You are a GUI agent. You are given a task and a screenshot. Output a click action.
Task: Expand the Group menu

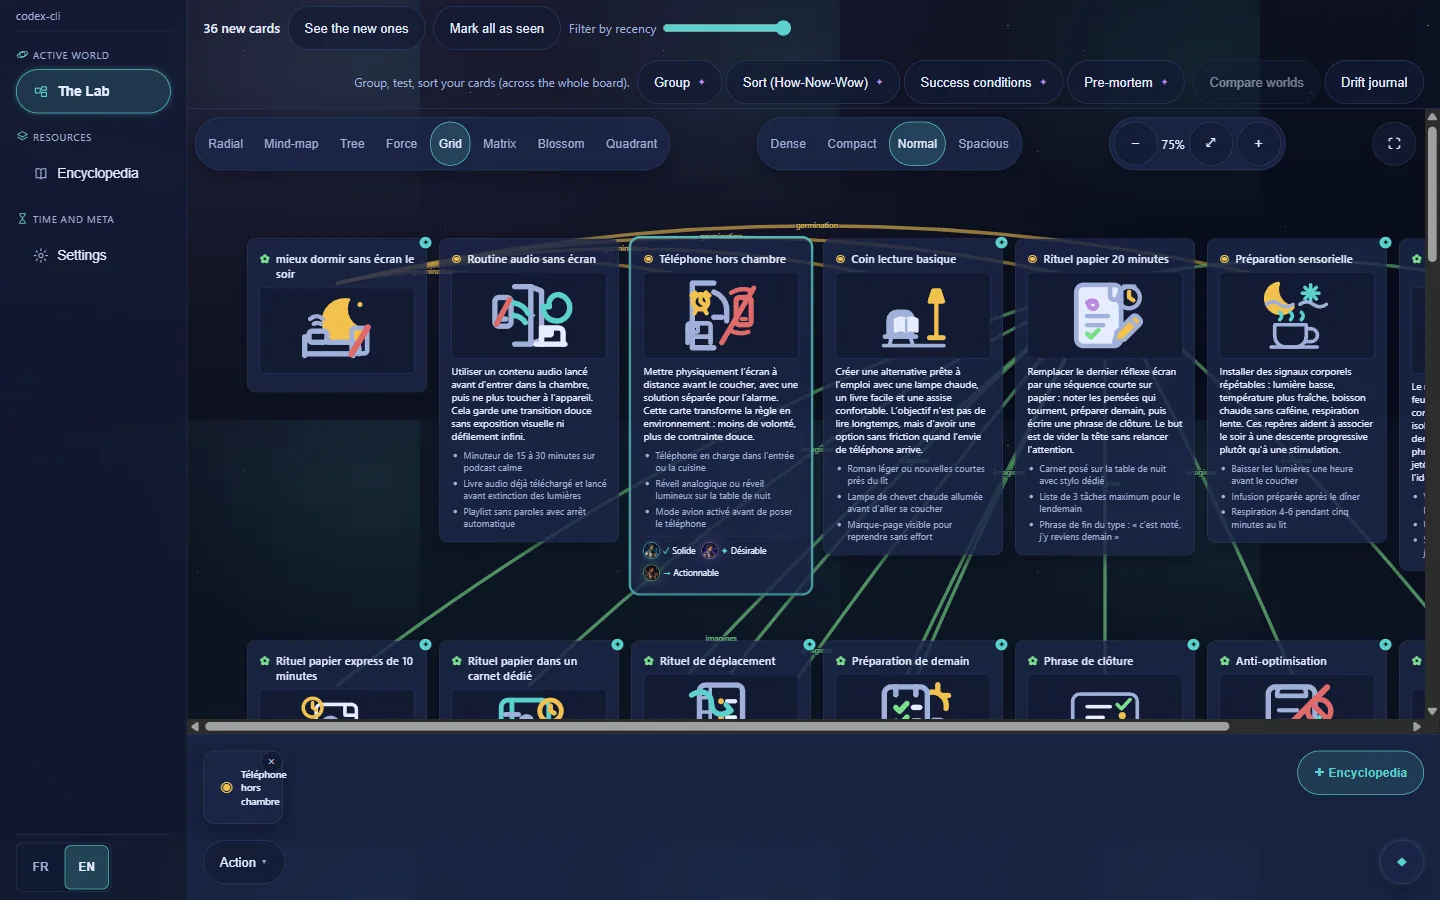[x=680, y=82]
